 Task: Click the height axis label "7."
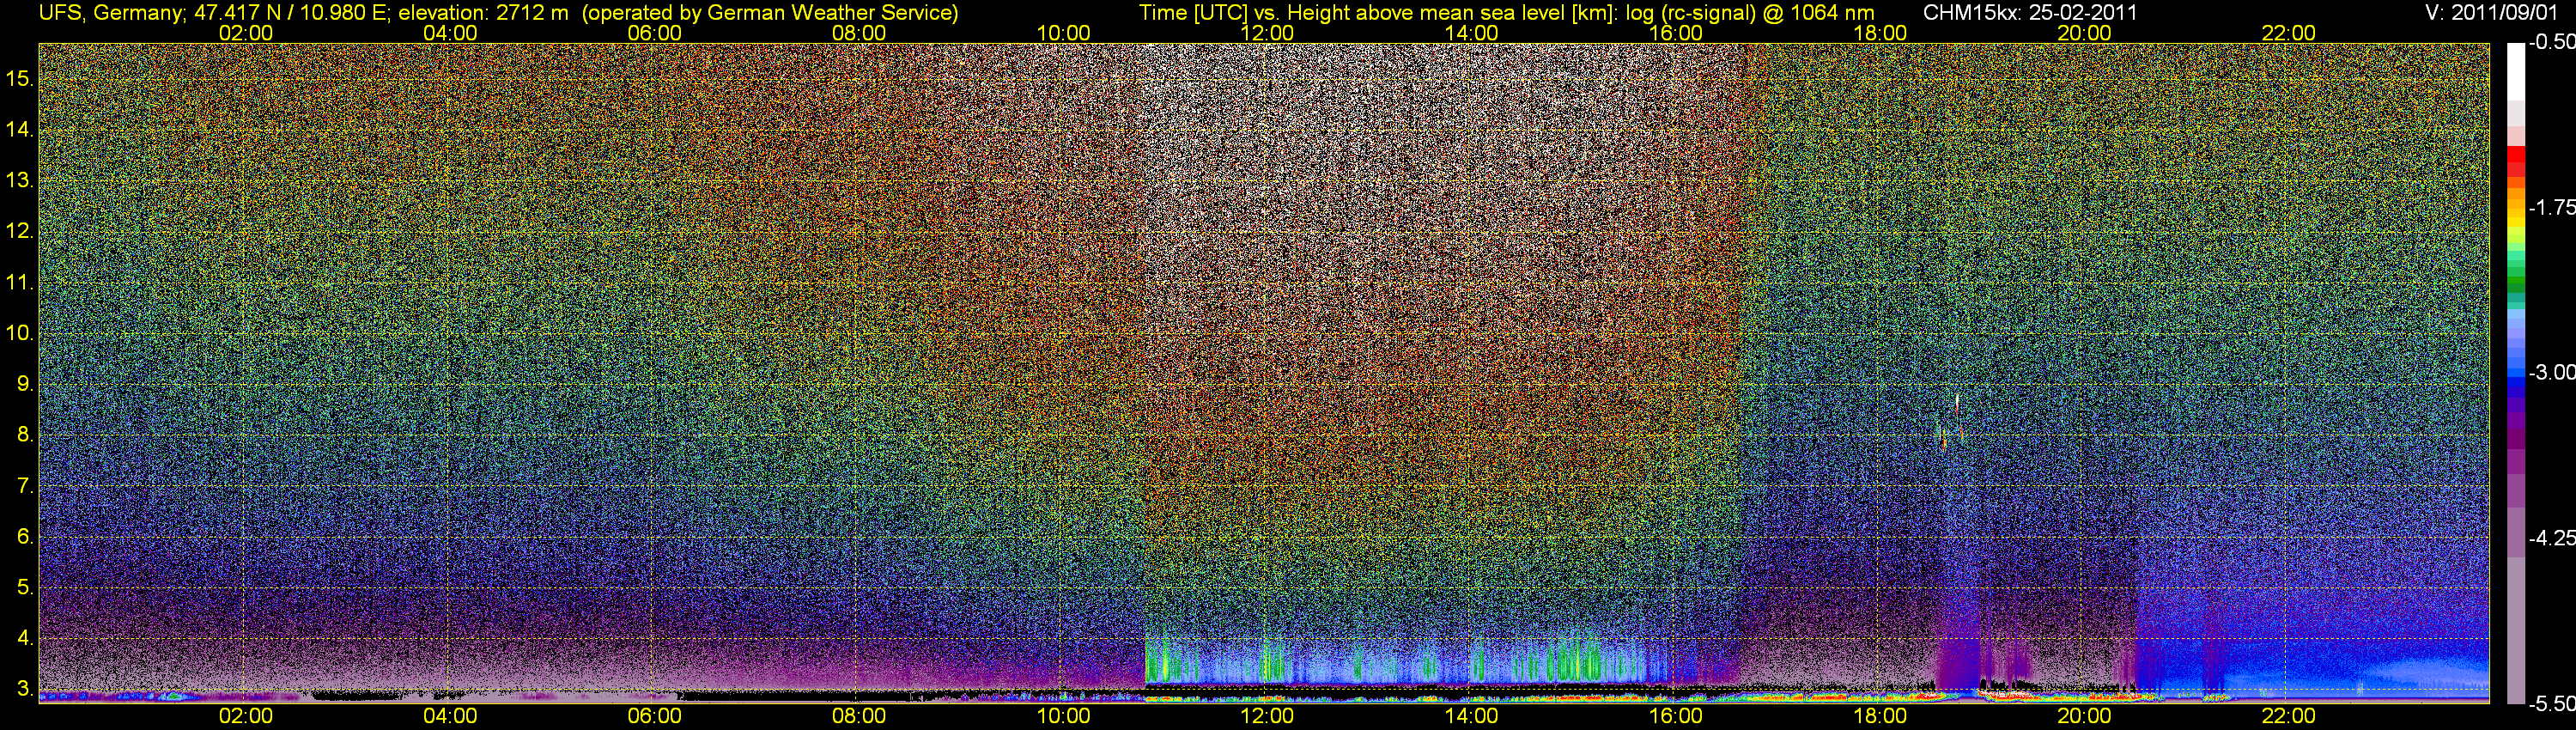tap(26, 486)
